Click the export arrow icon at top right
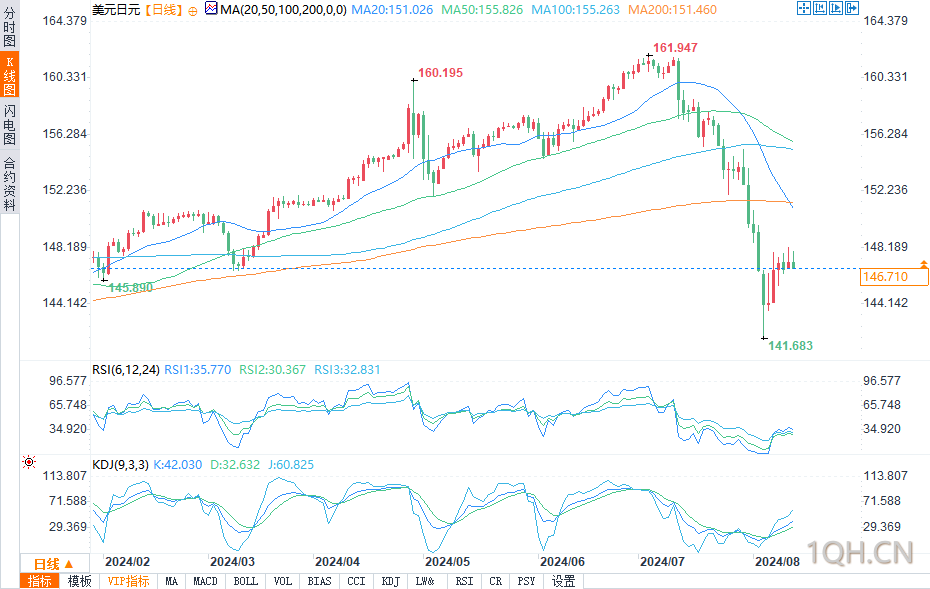This screenshot has height=589, width=930. (x=852, y=8)
